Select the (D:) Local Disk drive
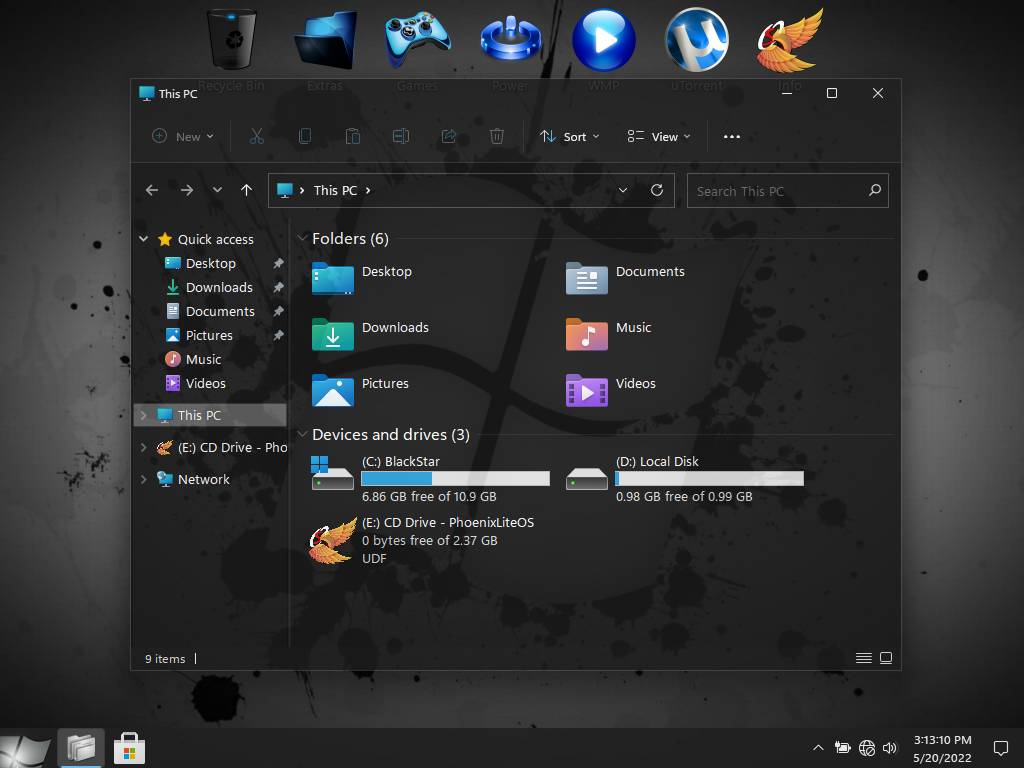 pos(684,479)
